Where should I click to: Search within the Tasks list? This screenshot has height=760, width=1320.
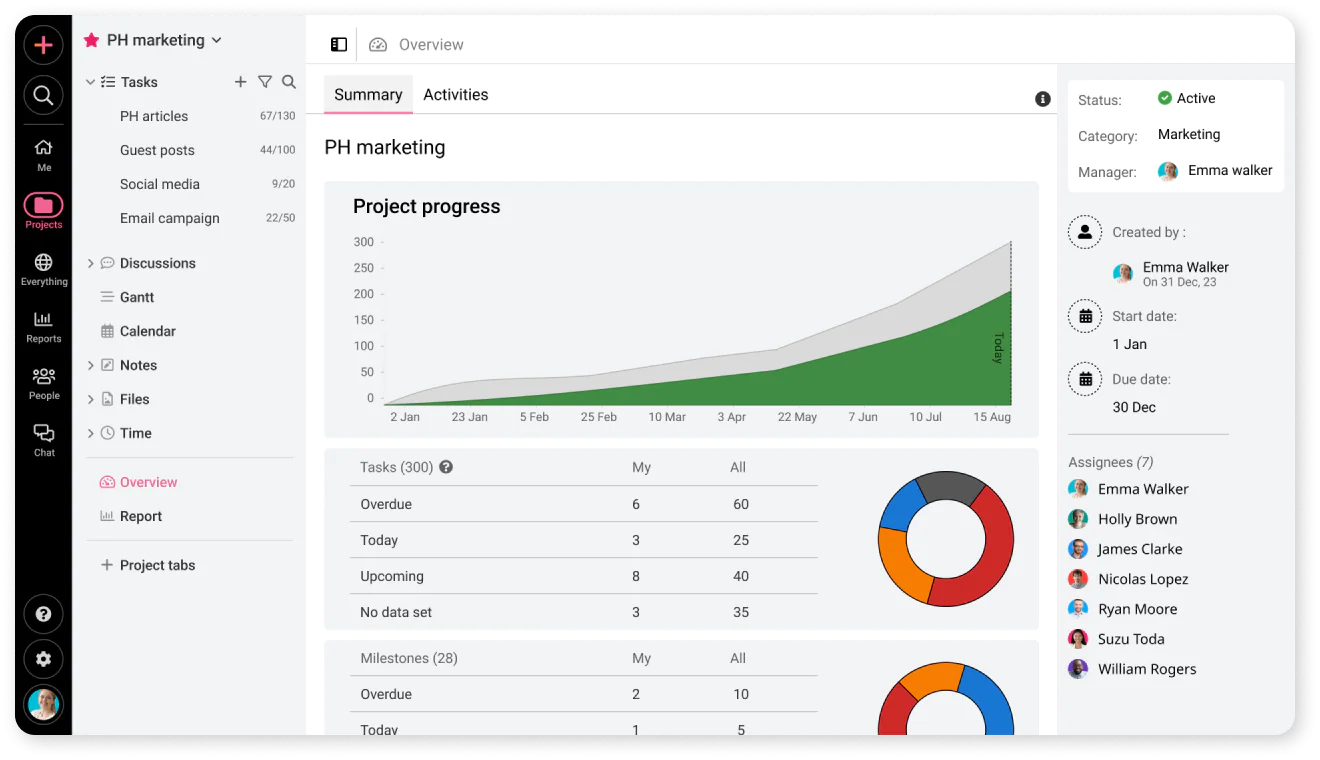289,82
